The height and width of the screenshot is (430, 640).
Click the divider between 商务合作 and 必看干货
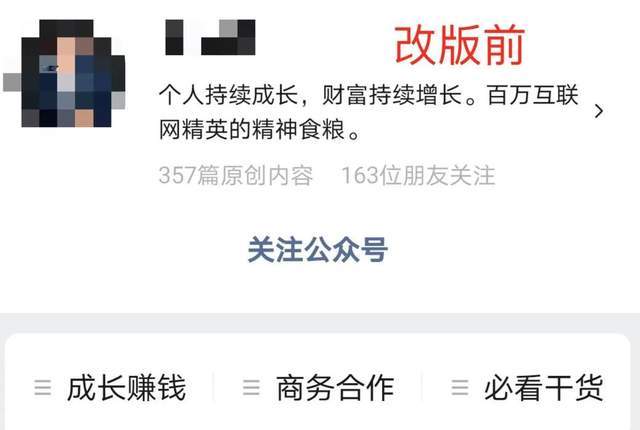coord(422,388)
